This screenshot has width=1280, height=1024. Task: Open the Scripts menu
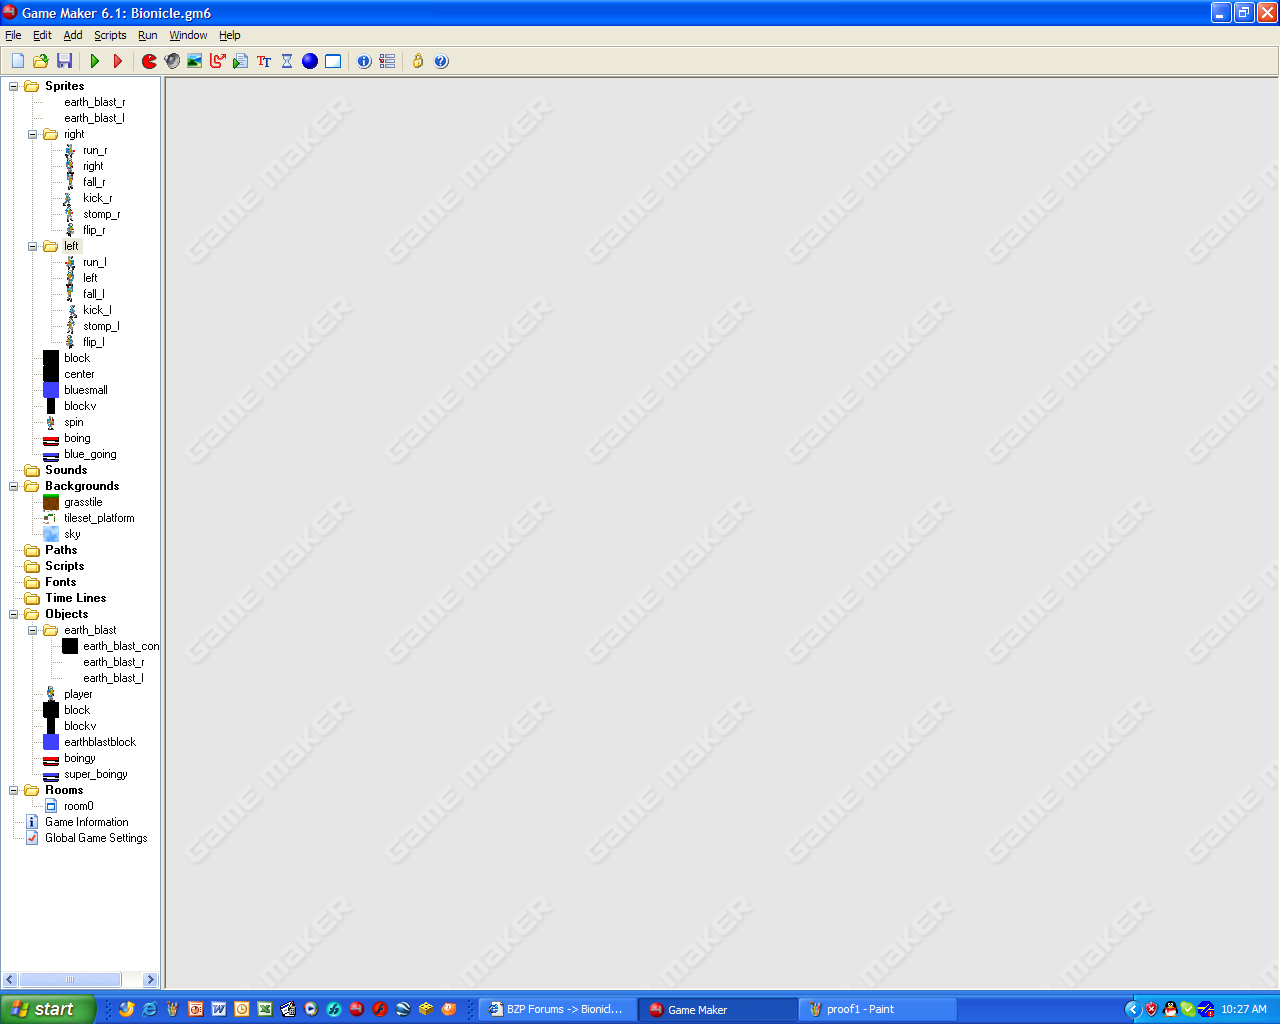tap(110, 35)
